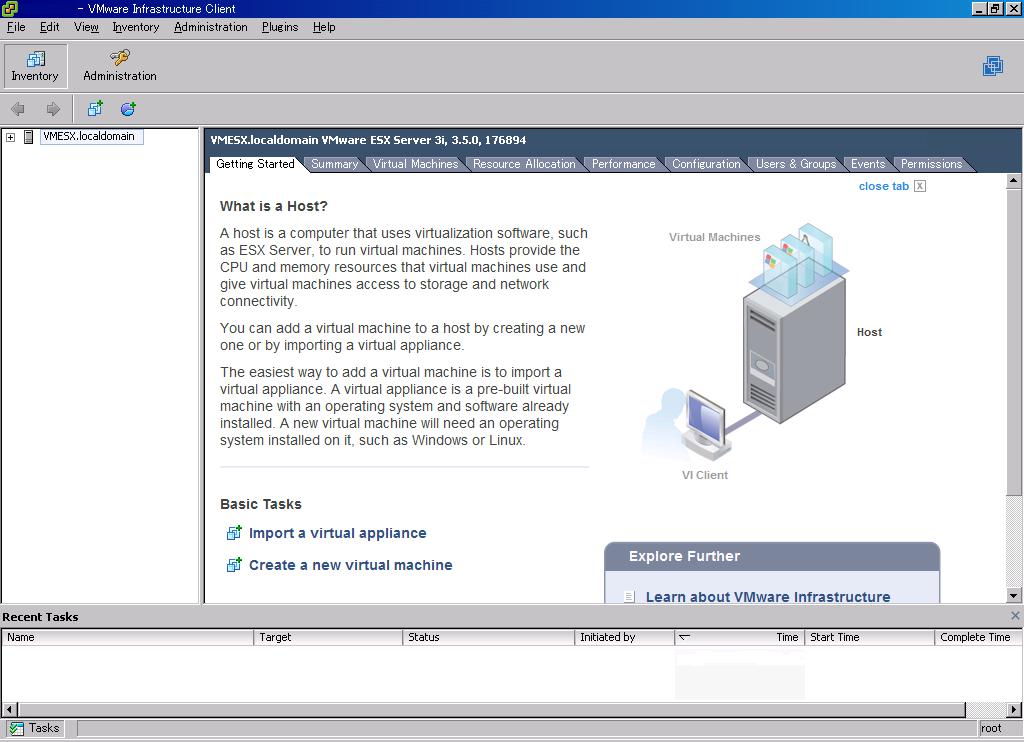
Task: Click Create a new virtual machine link
Action: click(351, 565)
